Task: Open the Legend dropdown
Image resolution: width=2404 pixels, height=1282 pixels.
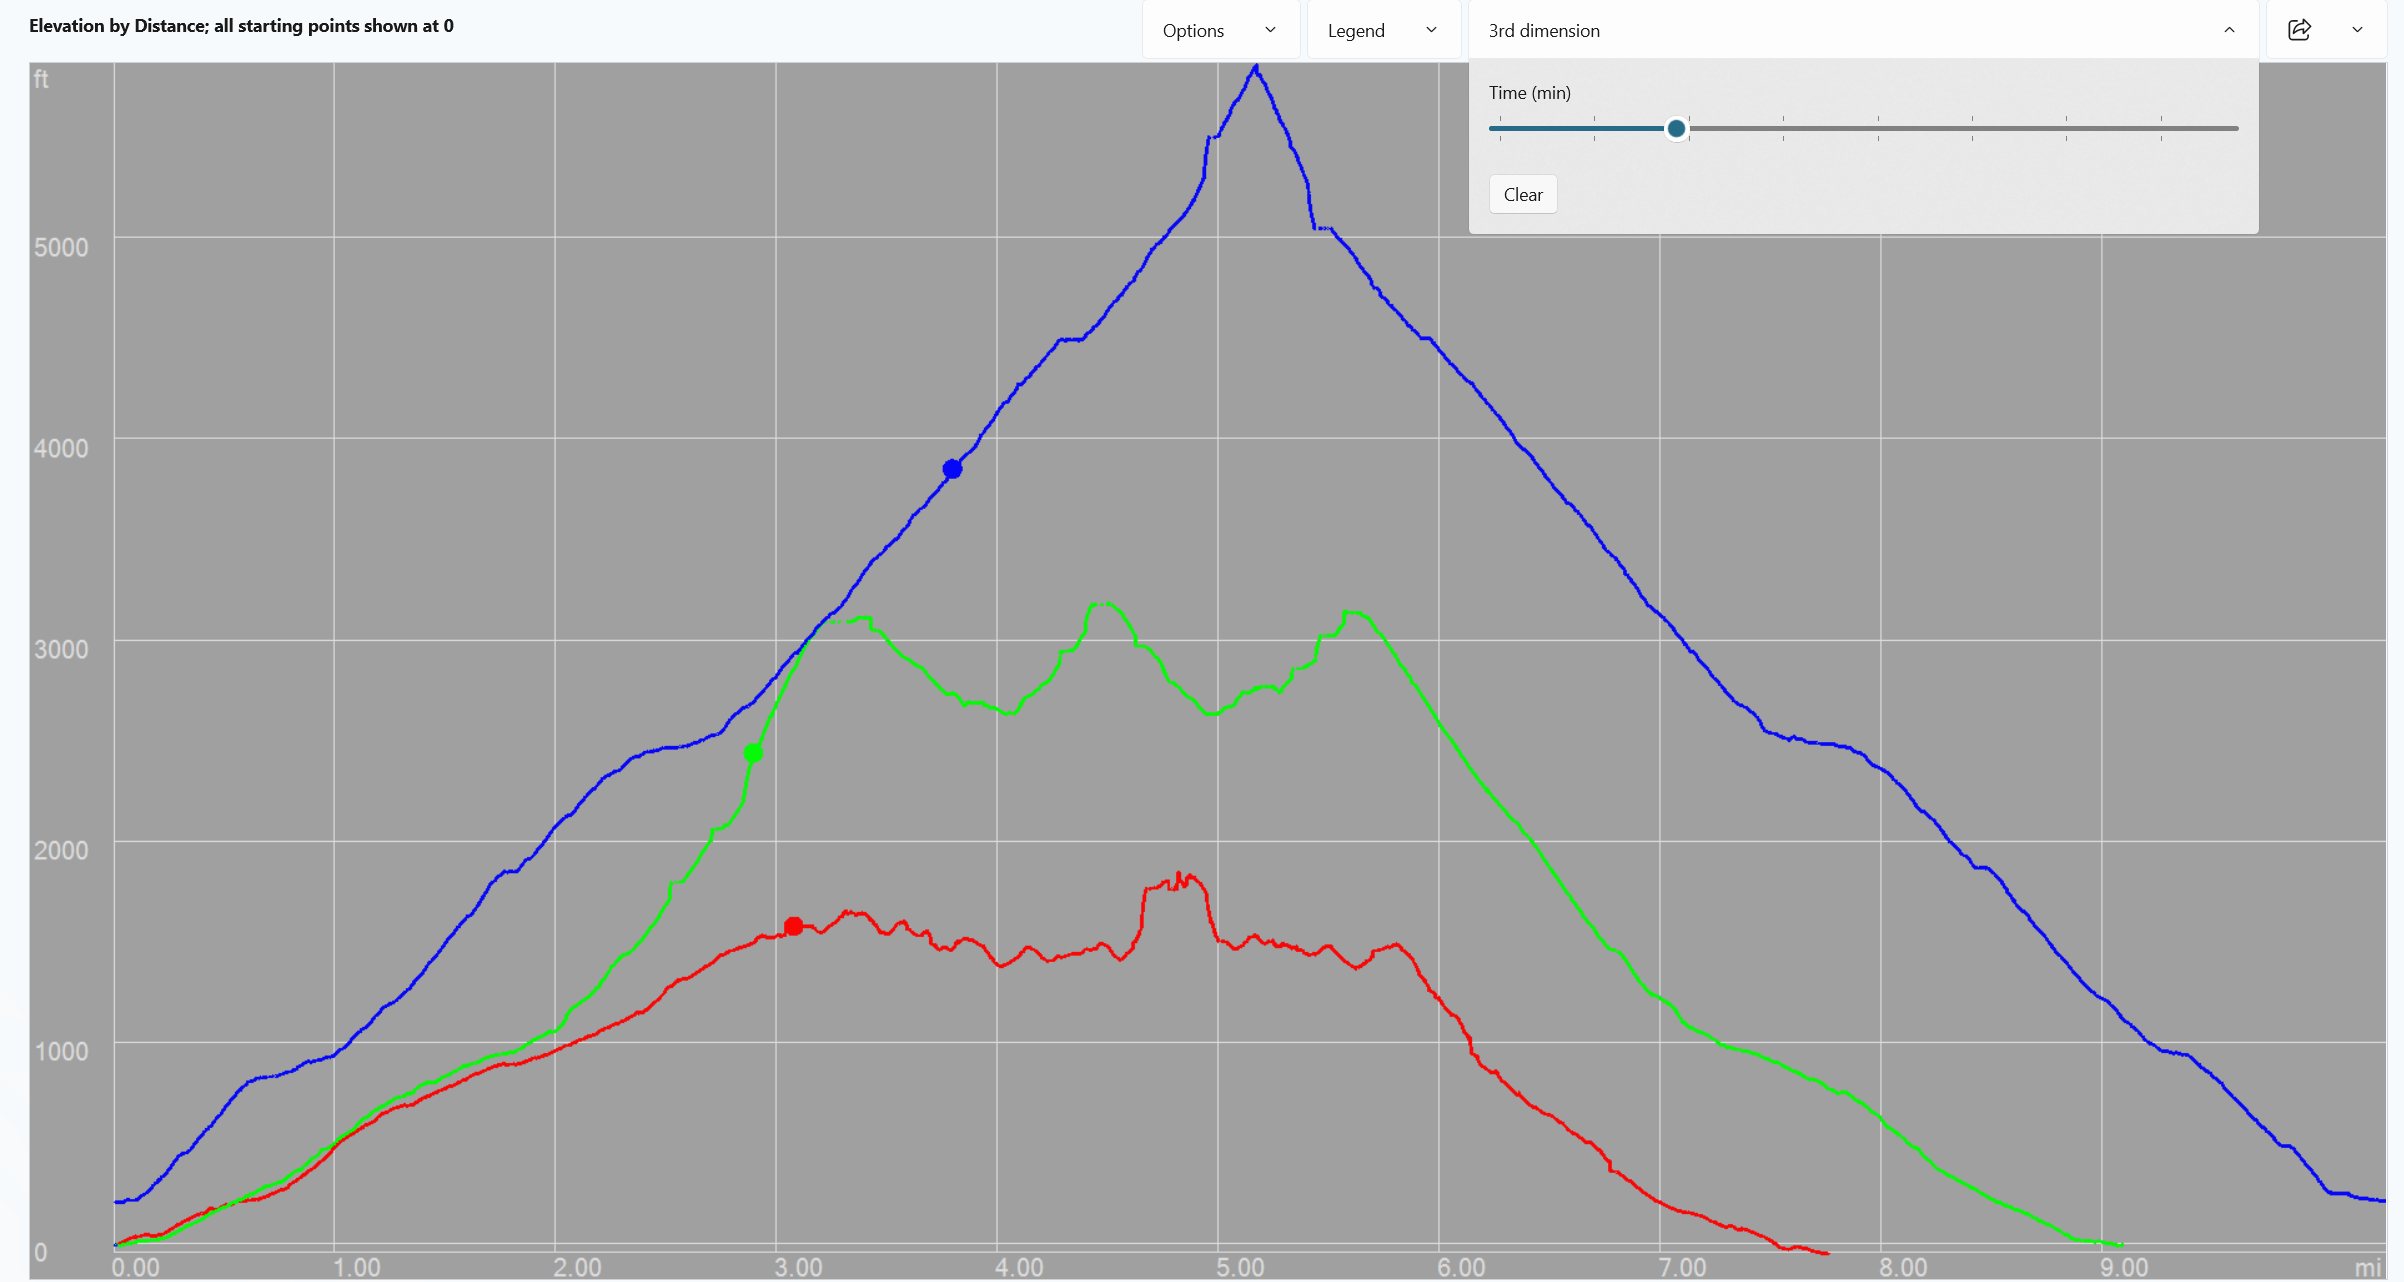Action: coord(1383,30)
